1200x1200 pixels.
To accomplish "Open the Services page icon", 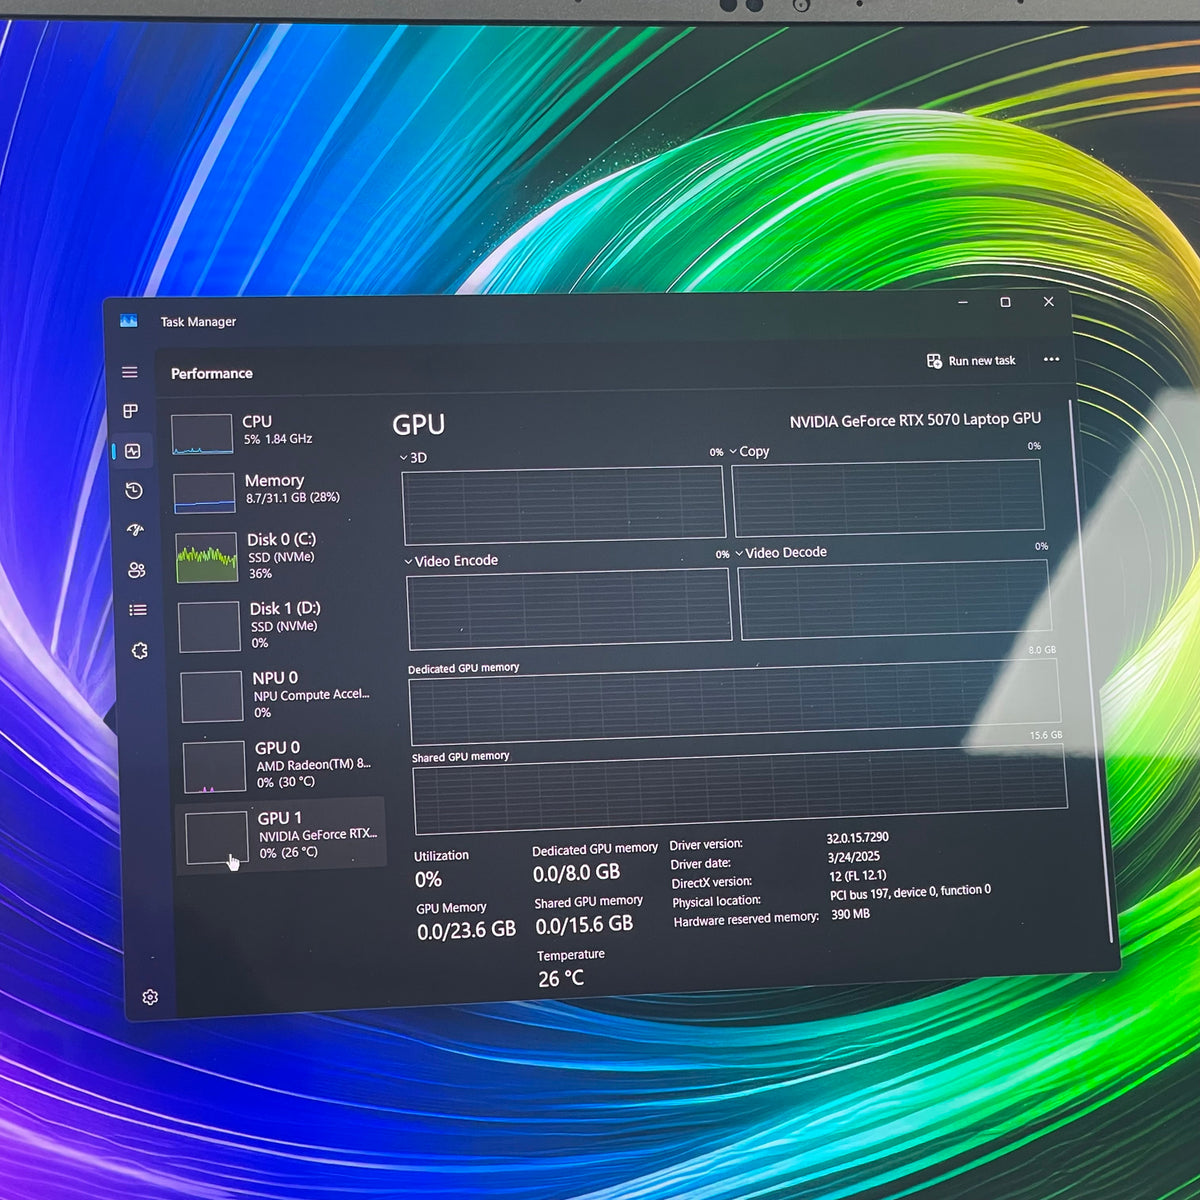I will point(140,650).
